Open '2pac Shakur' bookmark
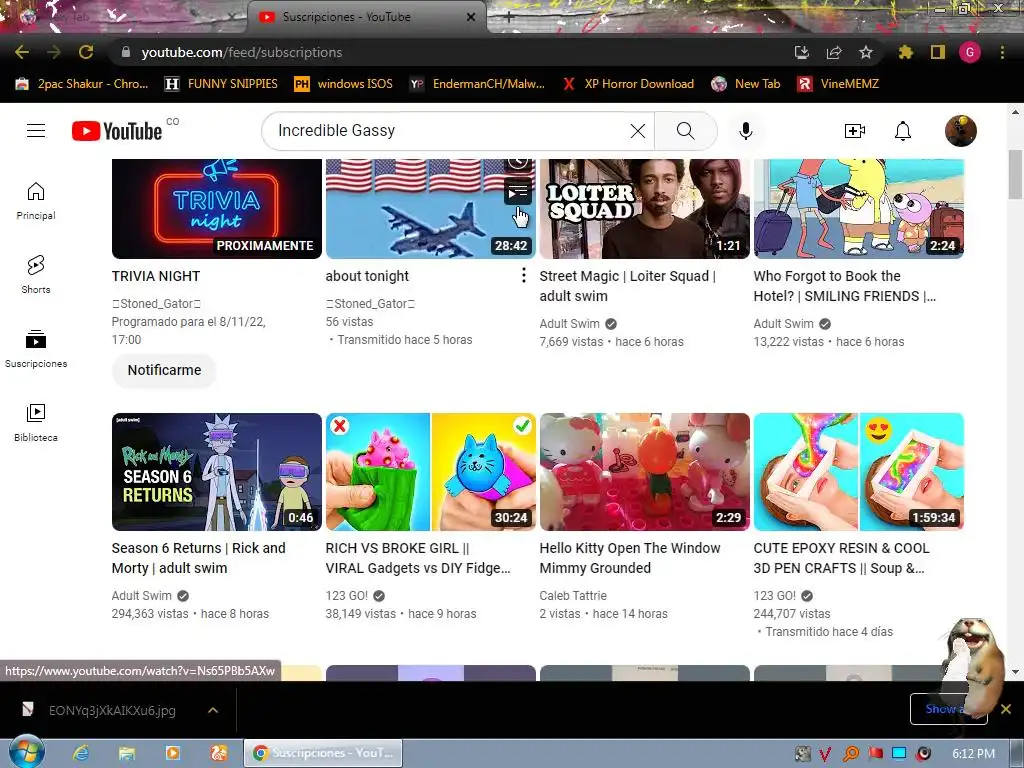Screen dimensions: 1024x768 tap(82, 84)
